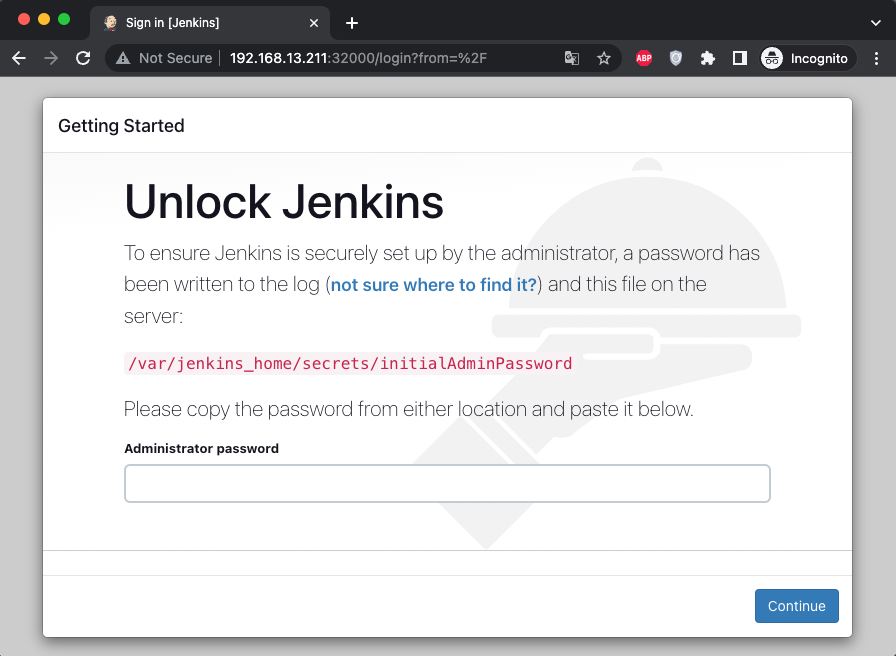Reload the Jenkins login page
The image size is (896, 656).
83,58
